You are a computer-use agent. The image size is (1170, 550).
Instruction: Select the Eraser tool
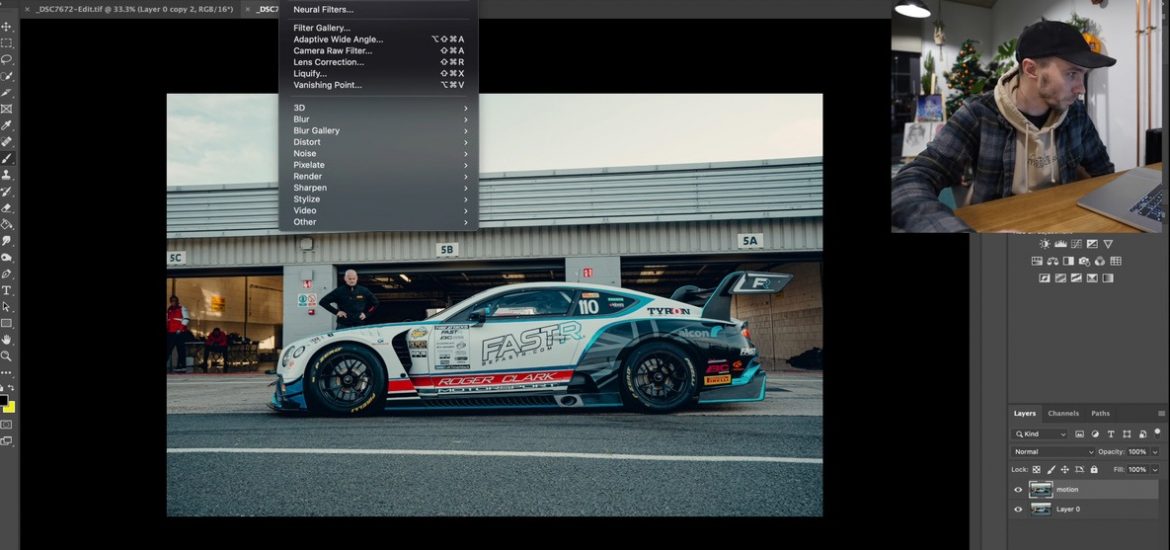click(6, 207)
